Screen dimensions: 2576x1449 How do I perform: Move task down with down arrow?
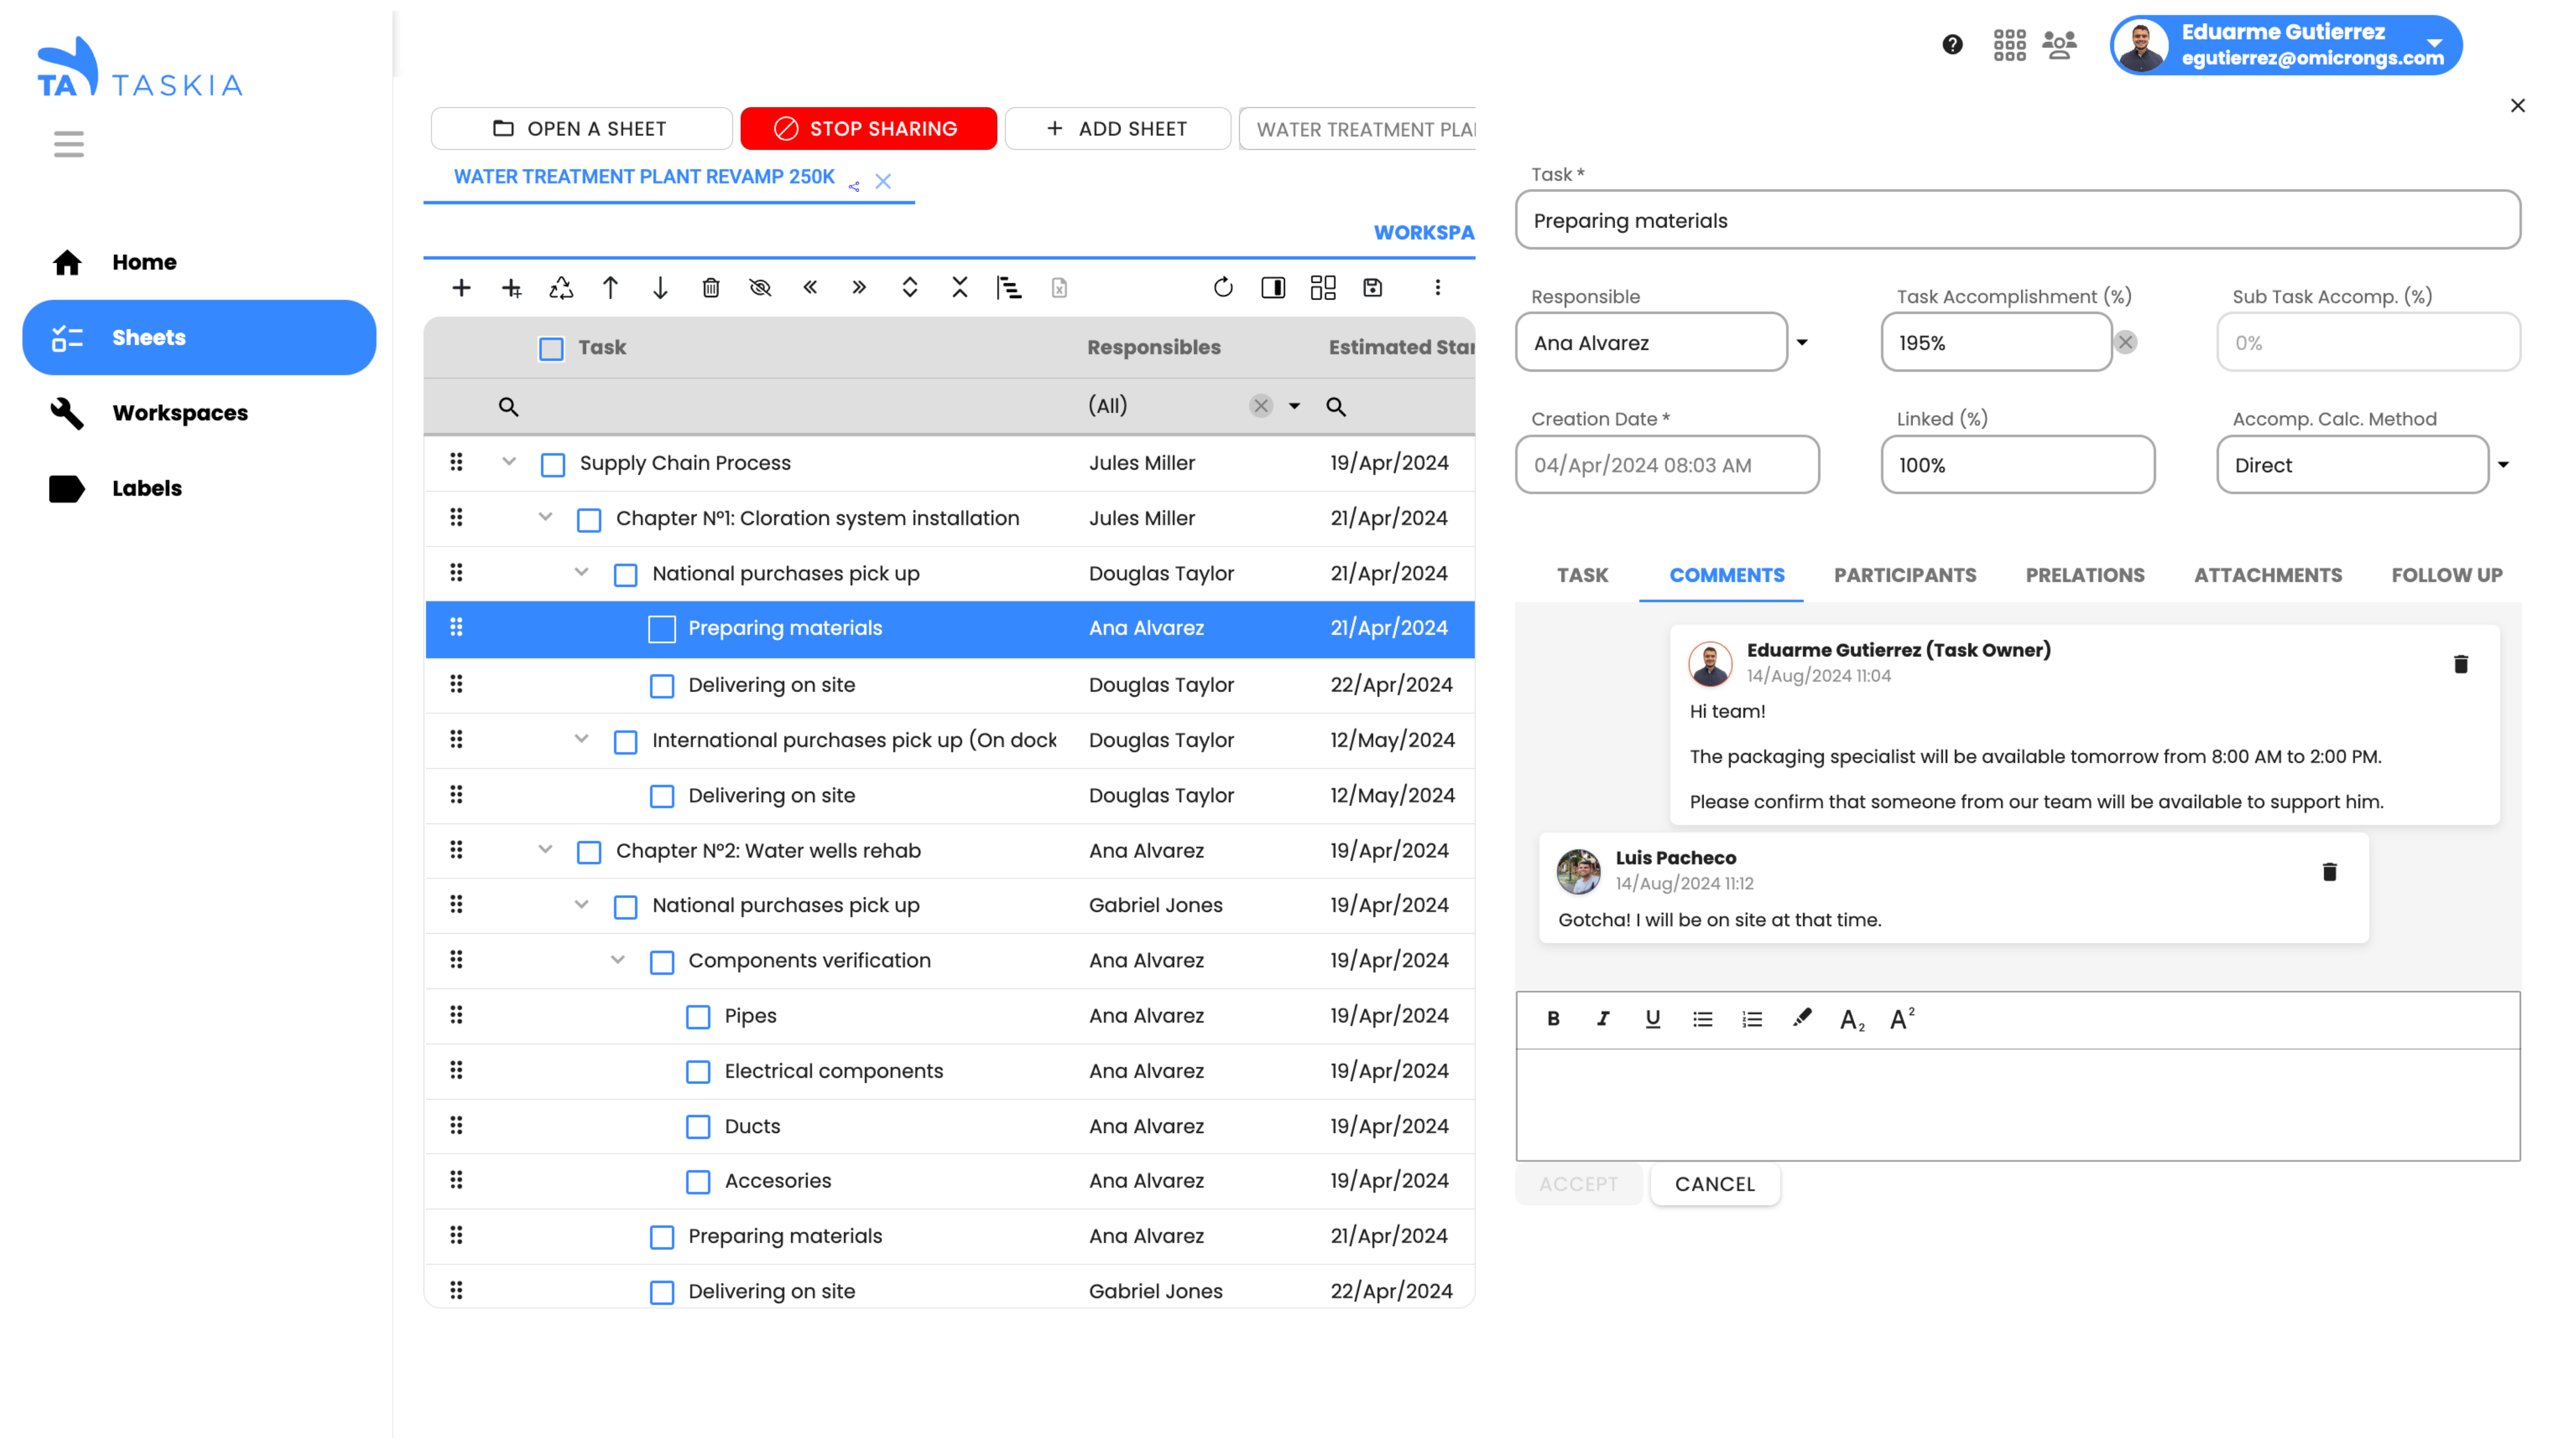(x=660, y=288)
